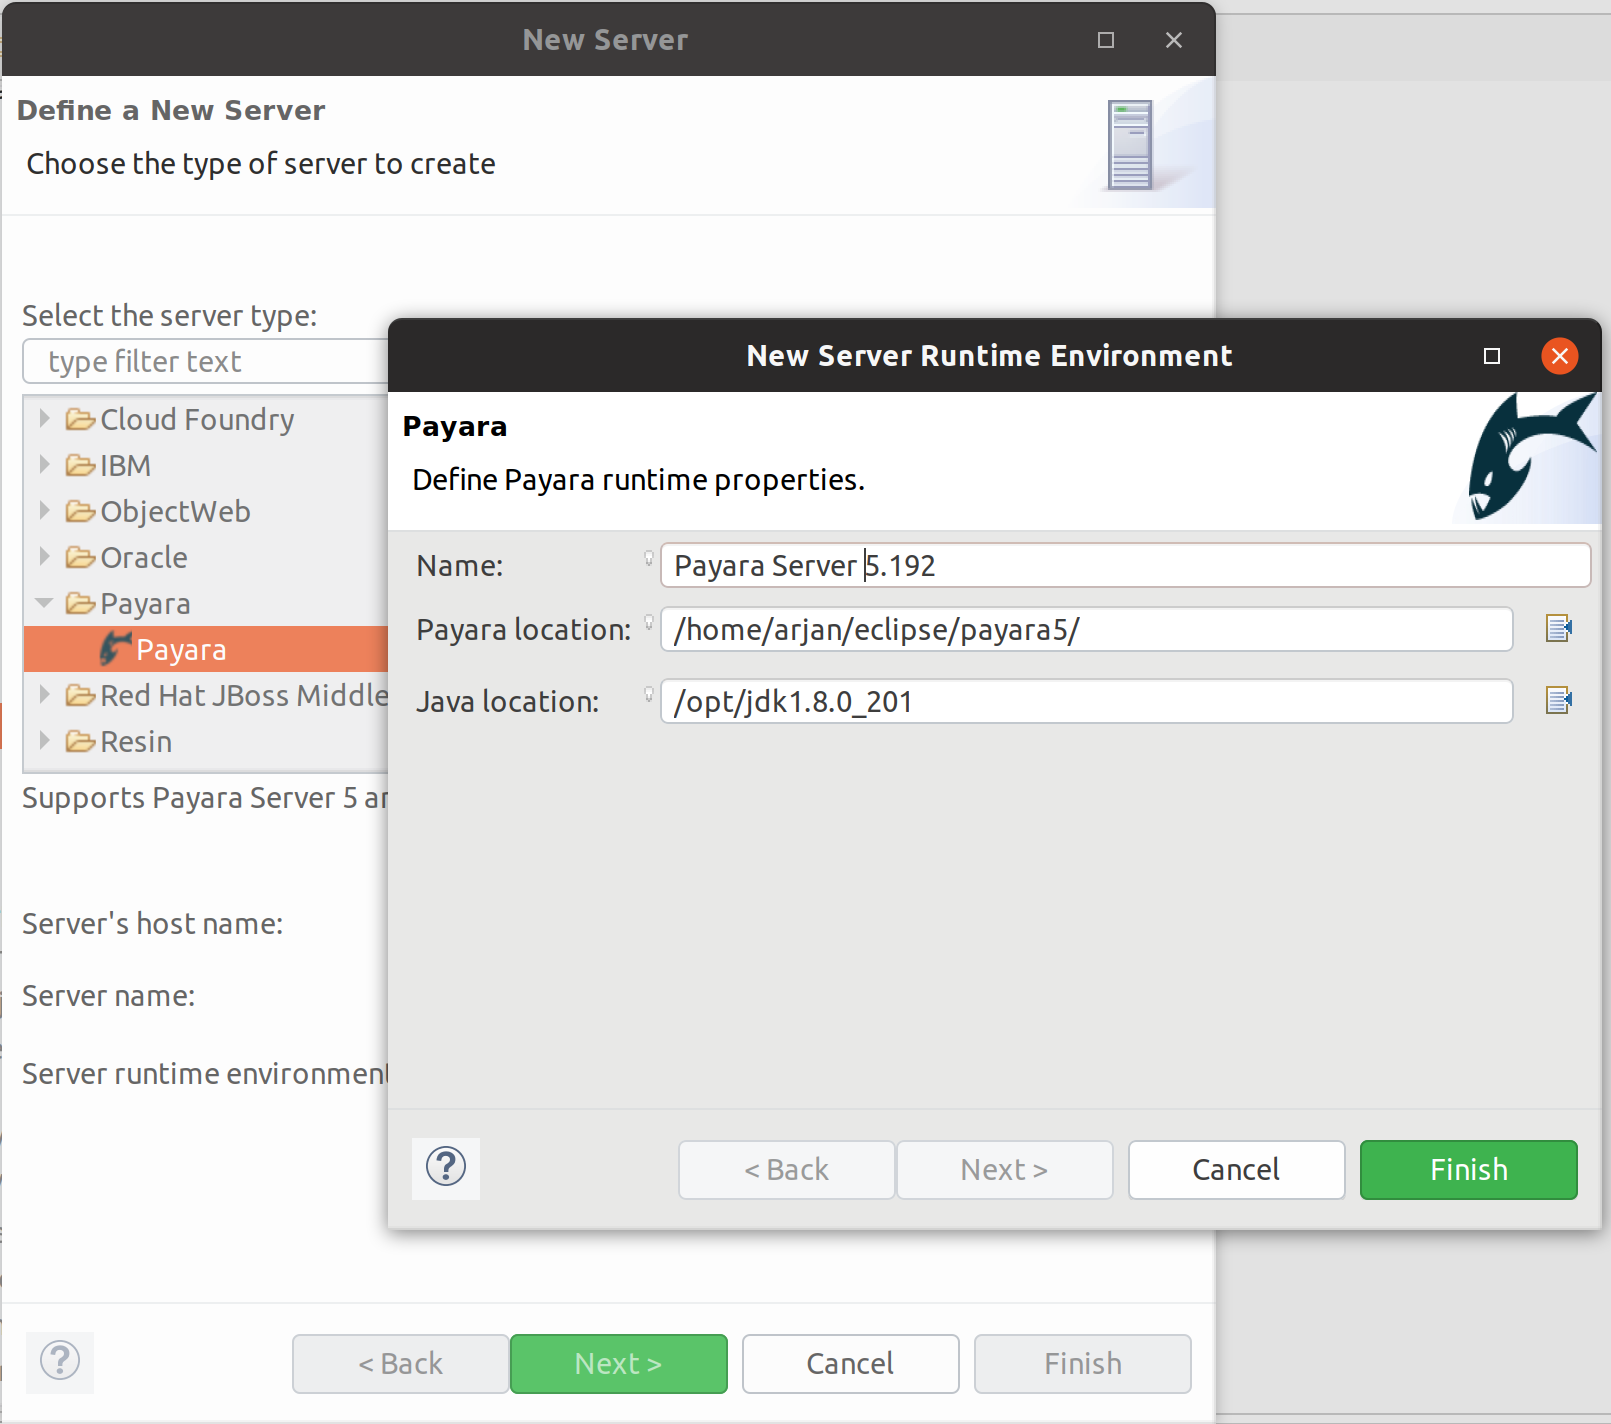Expand the Red Hat JBoss Middleware node
Viewport: 1611px width, 1424px height.
click(44, 695)
